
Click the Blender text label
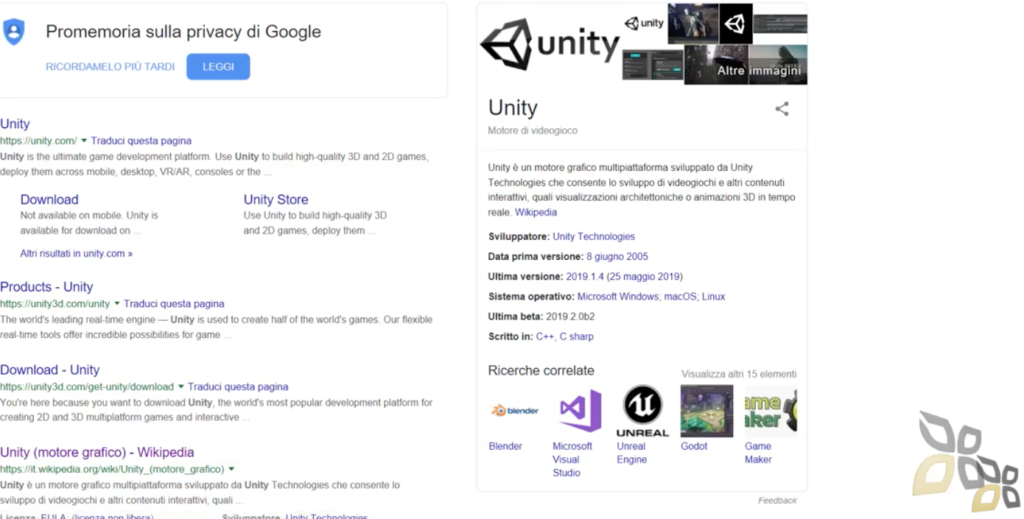click(x=505, y=447)
